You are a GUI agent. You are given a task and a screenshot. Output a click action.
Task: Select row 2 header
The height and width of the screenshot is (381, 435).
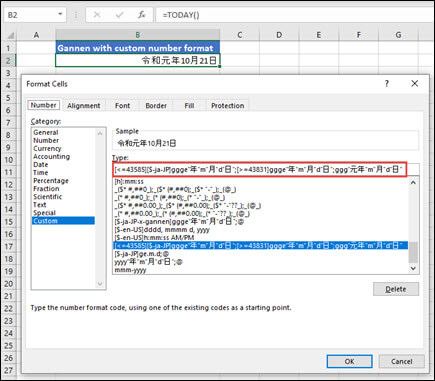(x=8, y=61)
